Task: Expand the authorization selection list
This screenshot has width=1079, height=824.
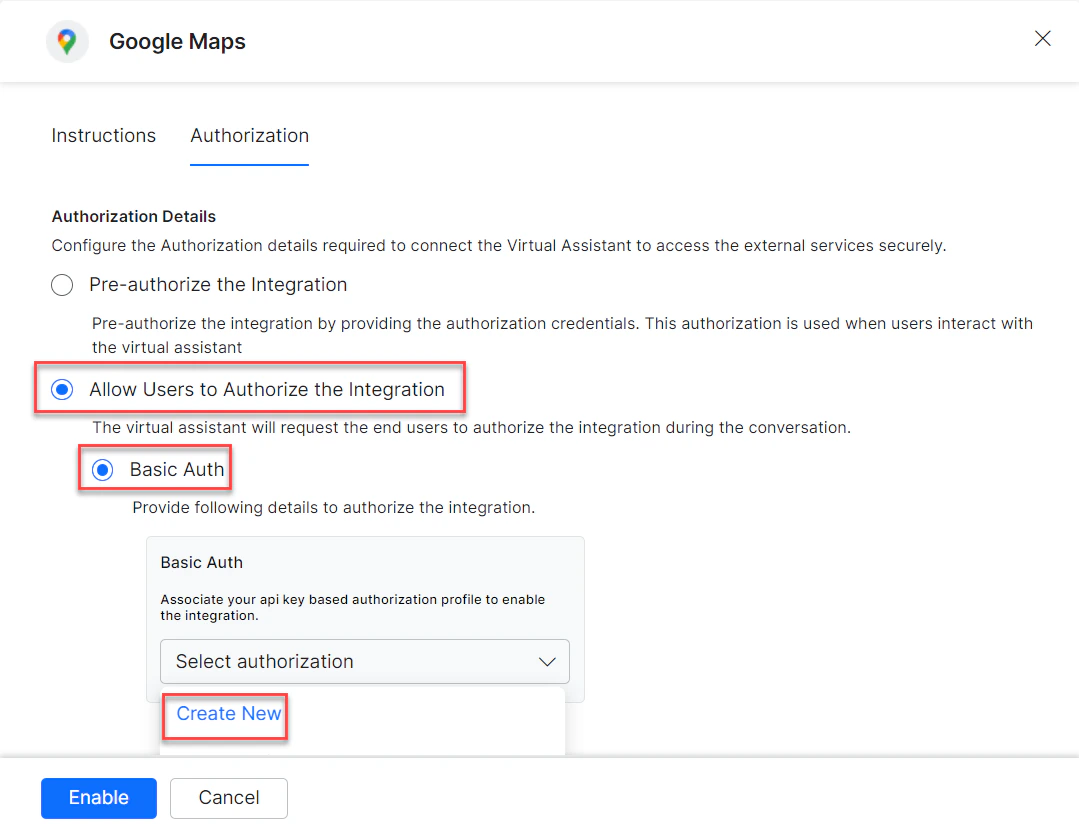Action: coord(364,661)
